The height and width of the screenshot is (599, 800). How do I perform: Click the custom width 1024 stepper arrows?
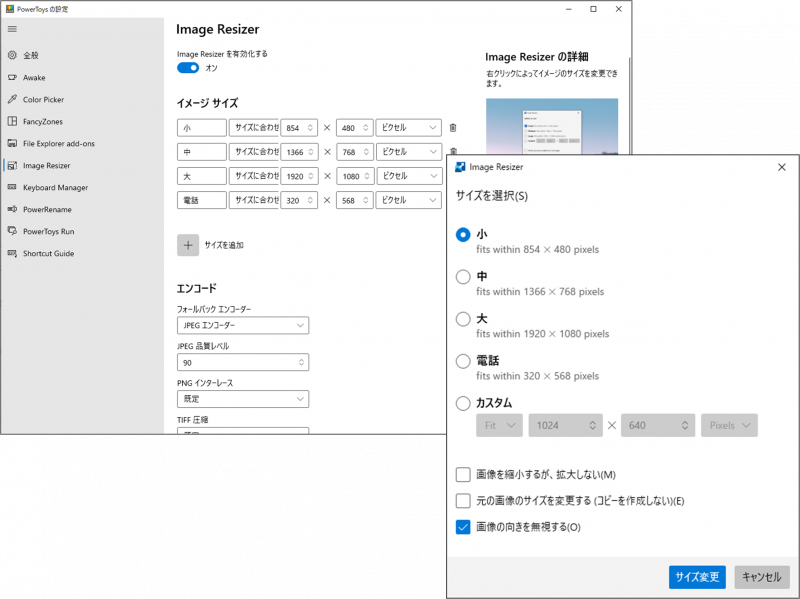click(592, 425)
